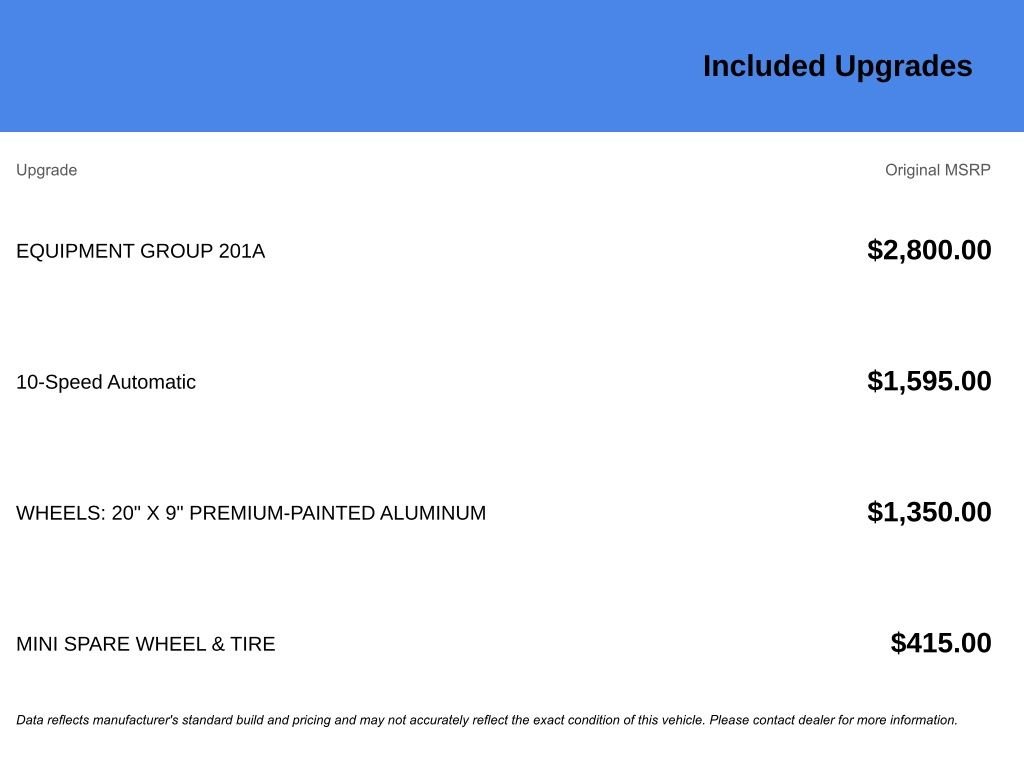The height and width of the screenshot is (768, 1024).
Task: Click the $1,350.00 price
Action: coord(929,512)
